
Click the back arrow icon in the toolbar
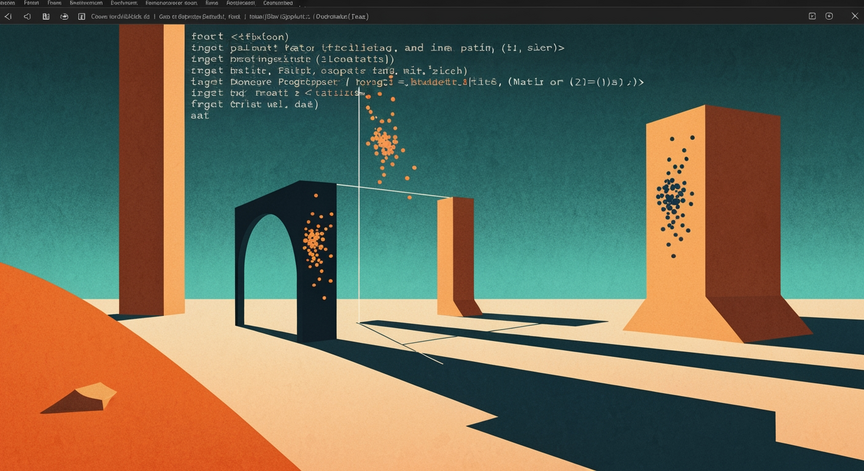[x=8, y=17]
